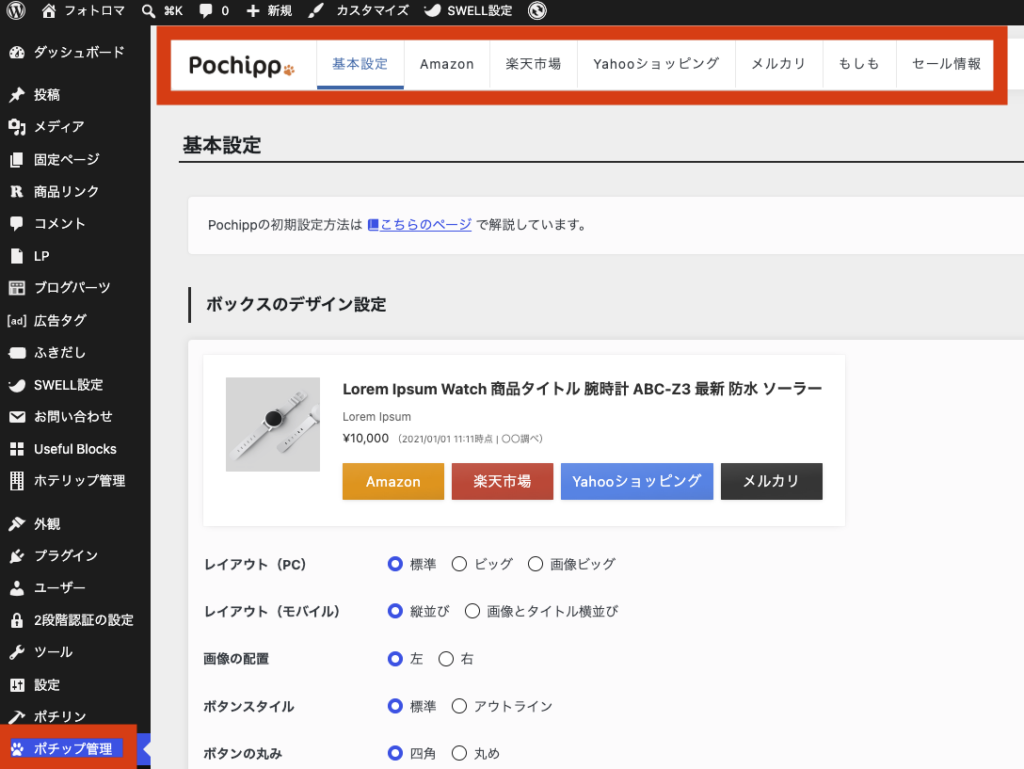Viewport: 1024px width, 769px height.
Task: Click the ホテリップ管理 building icon
Action: [17, 481]
